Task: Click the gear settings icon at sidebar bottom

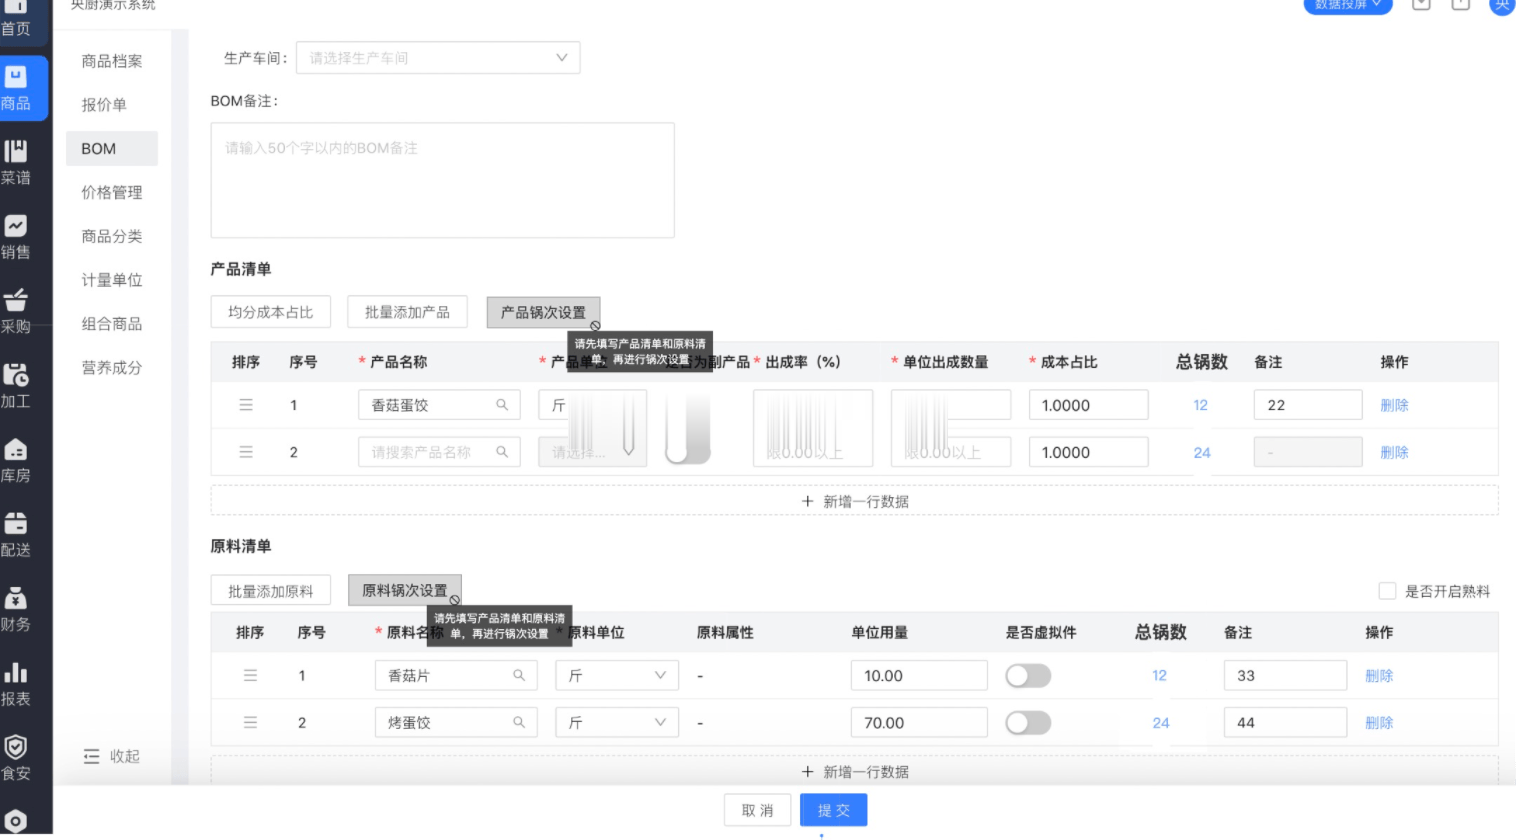Action: [16, 822]
